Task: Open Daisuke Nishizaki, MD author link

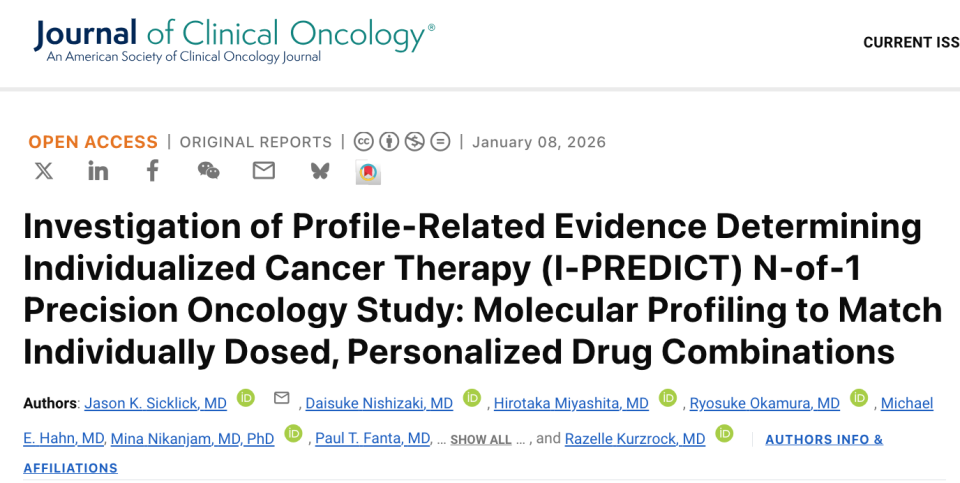Action: click(379, 403)
